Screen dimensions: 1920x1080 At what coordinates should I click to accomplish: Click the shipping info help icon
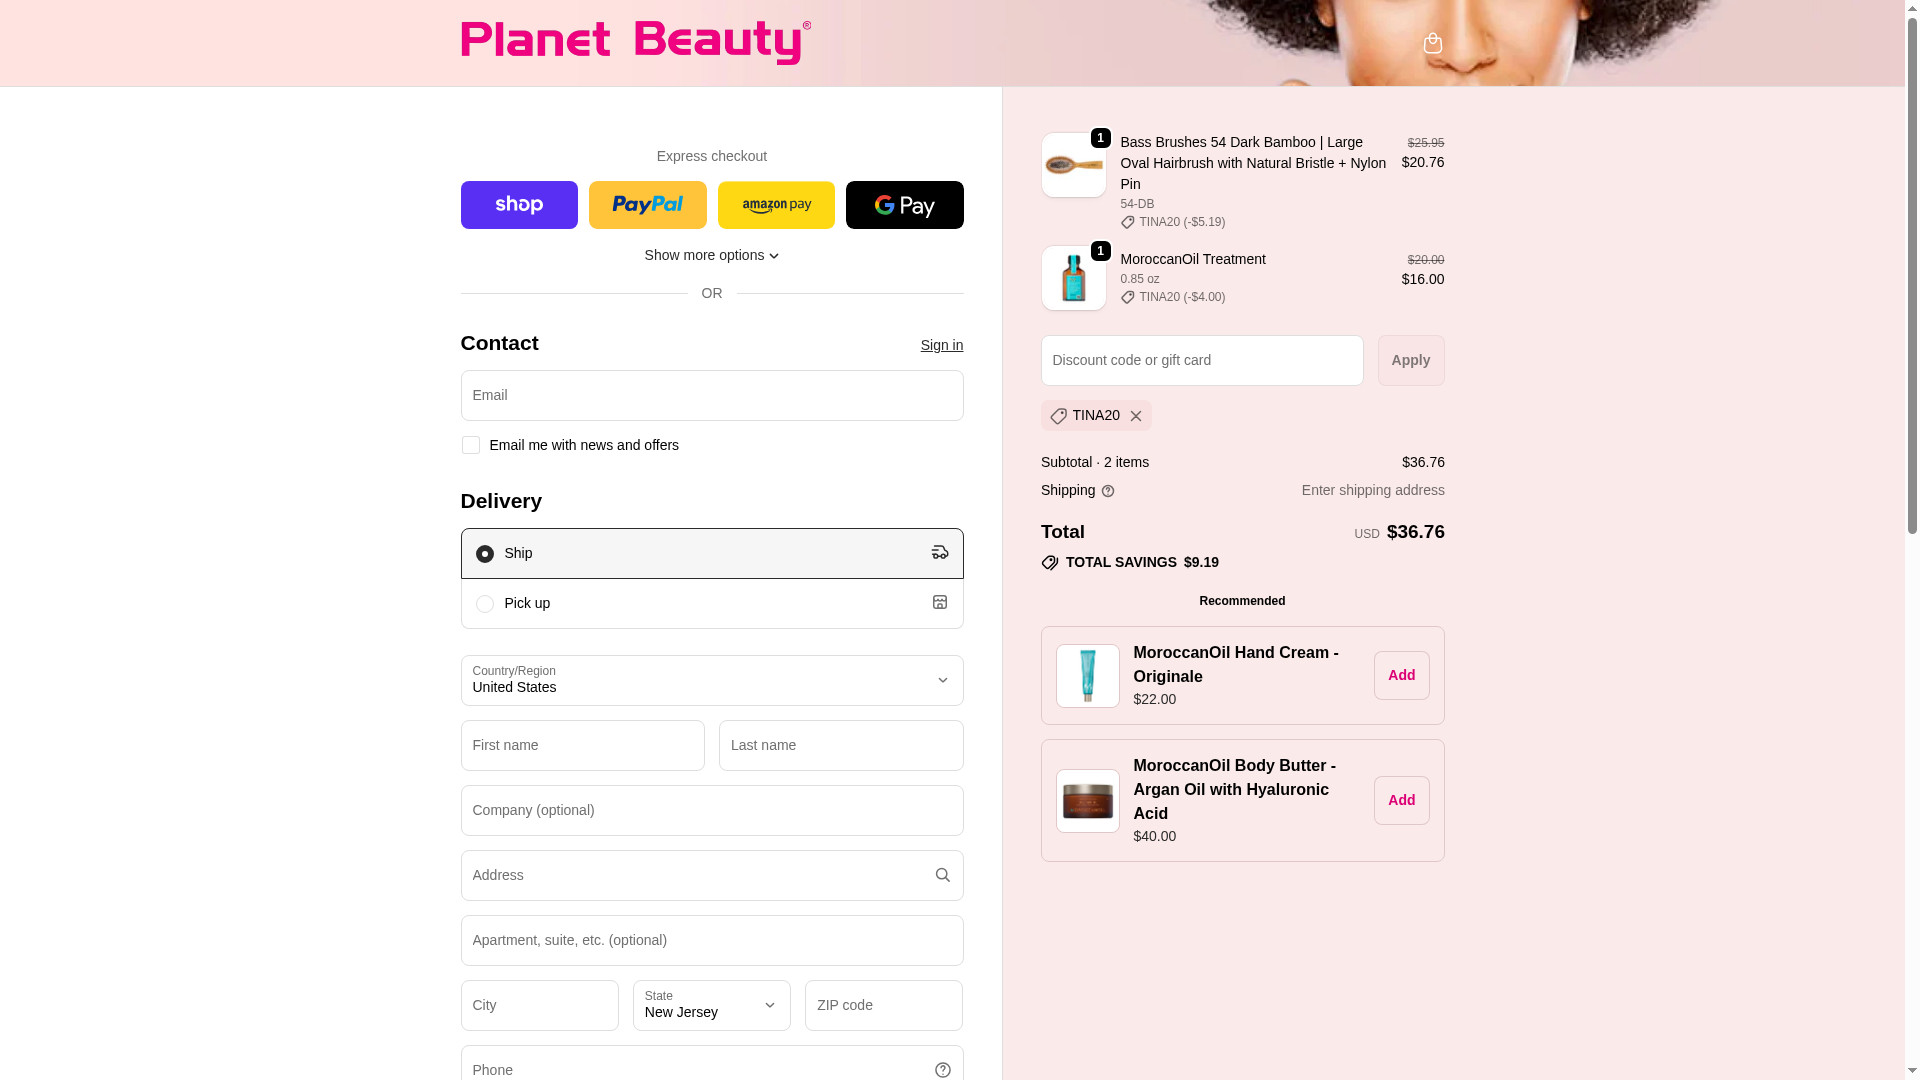pos(1108,491)
